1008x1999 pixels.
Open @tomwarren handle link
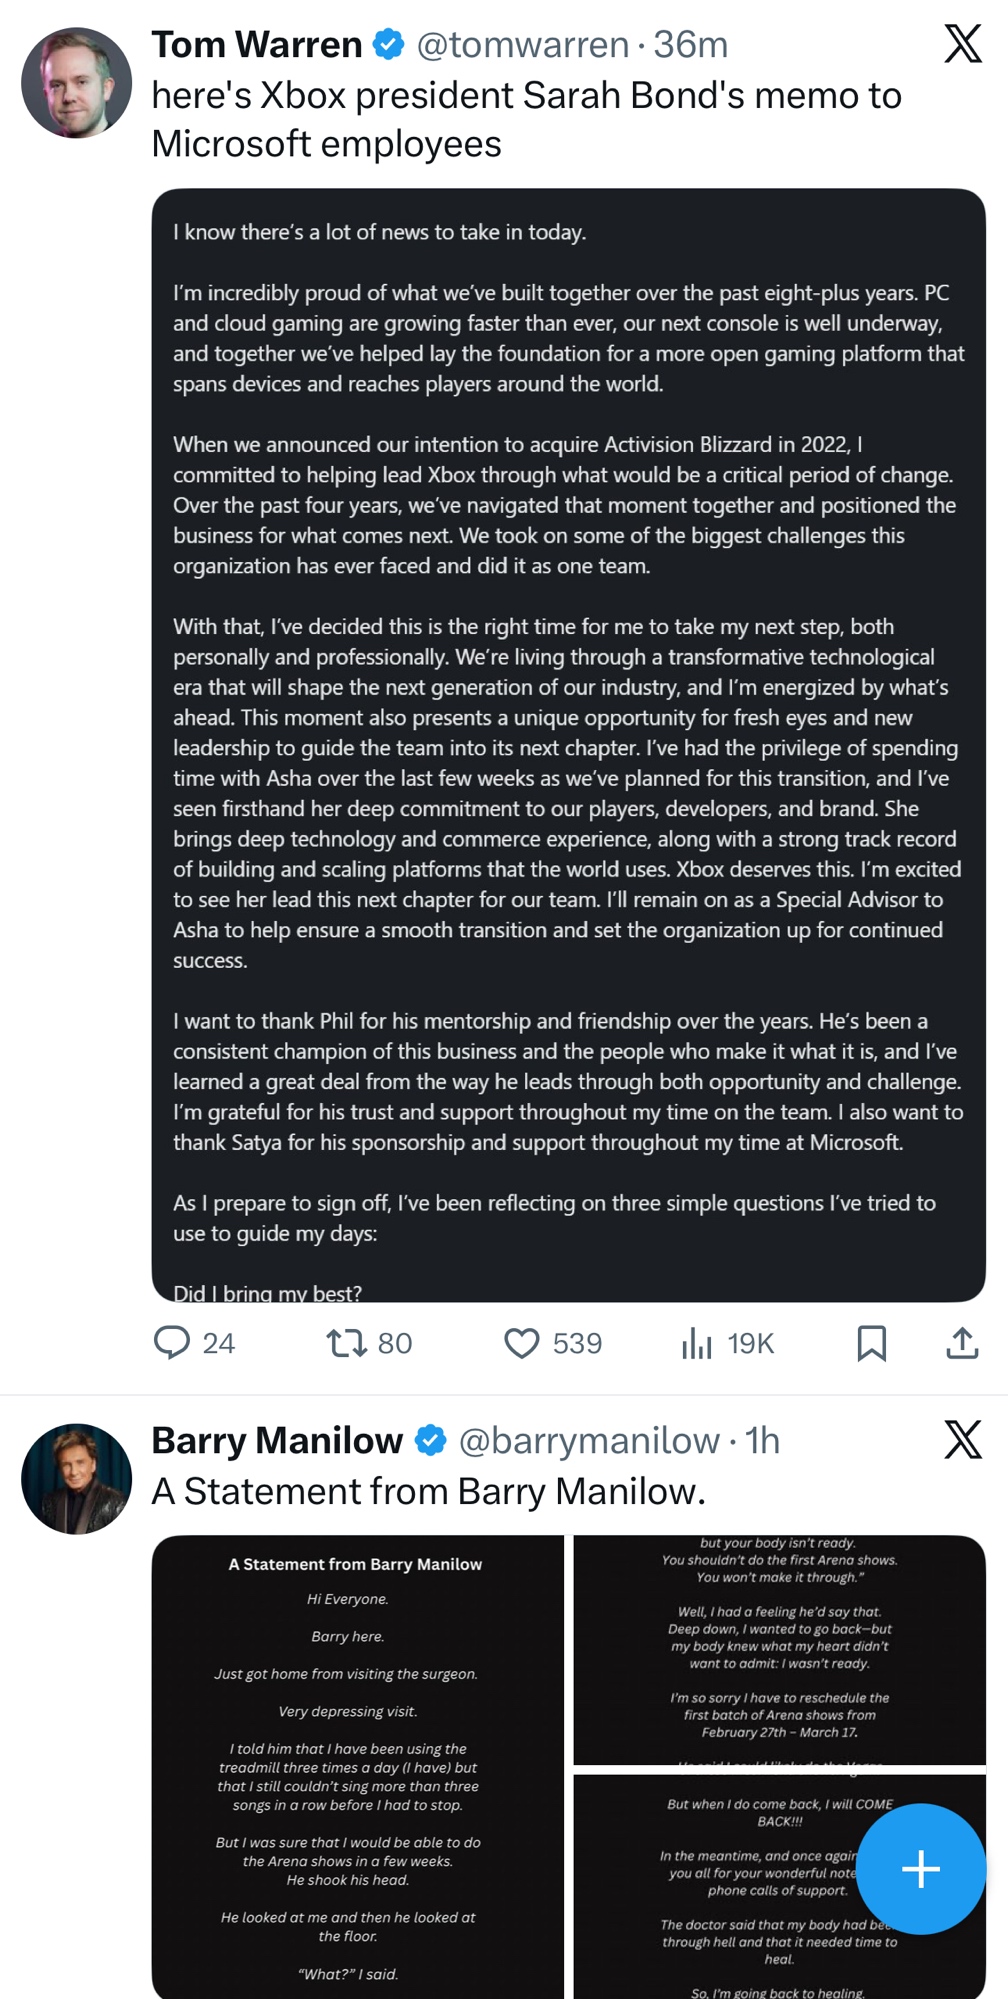(522, 45)
